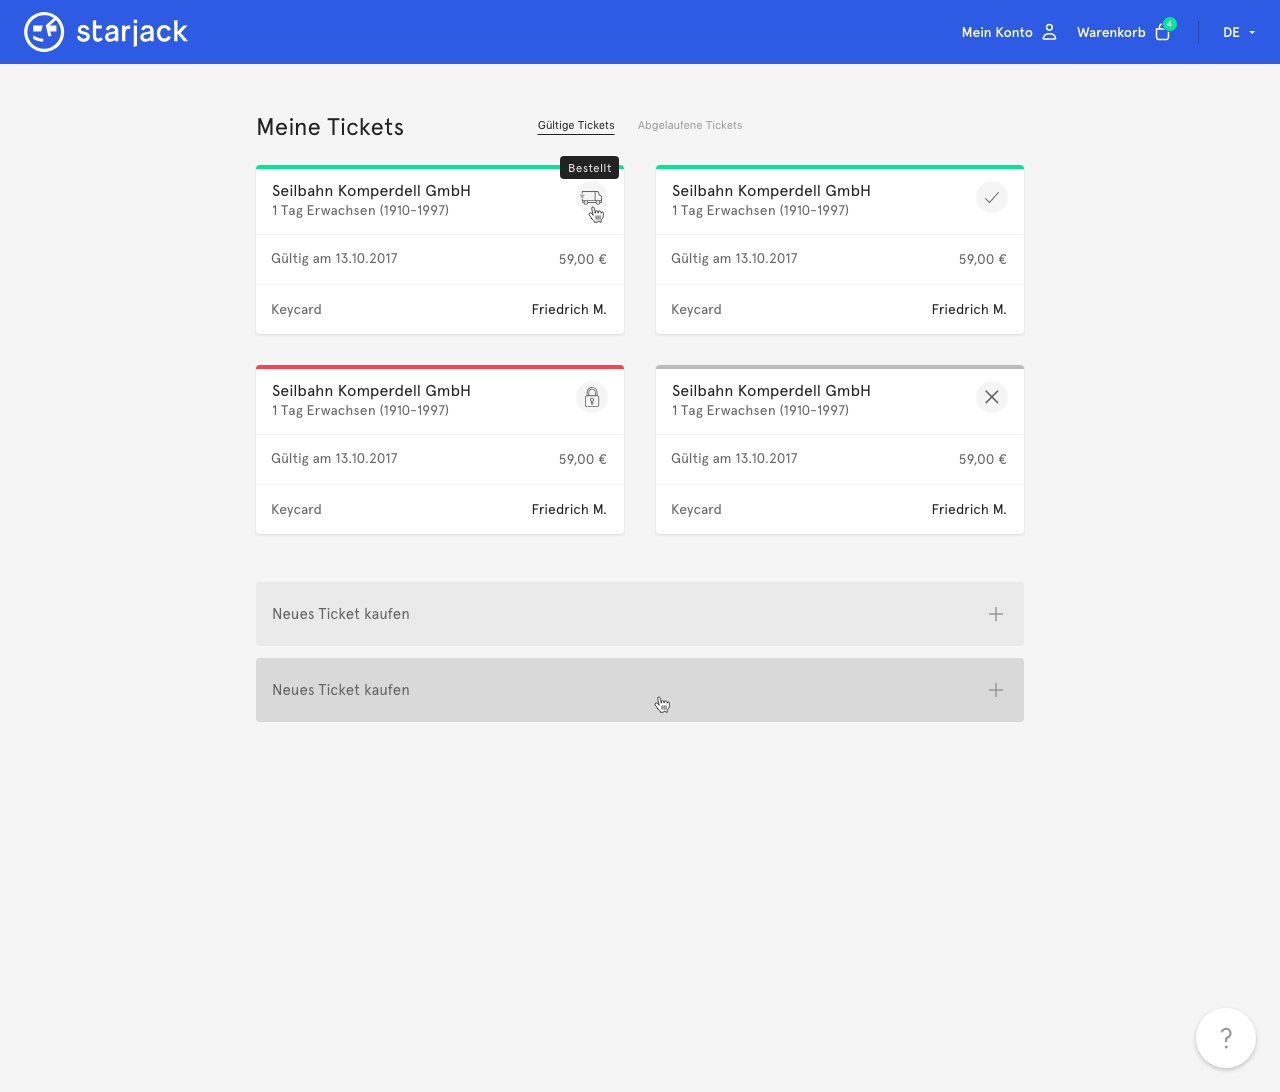1280x1092 pixels.
Task: Switch to Abgelaufene Tickets tab
Action: click(x=690, y=125)
